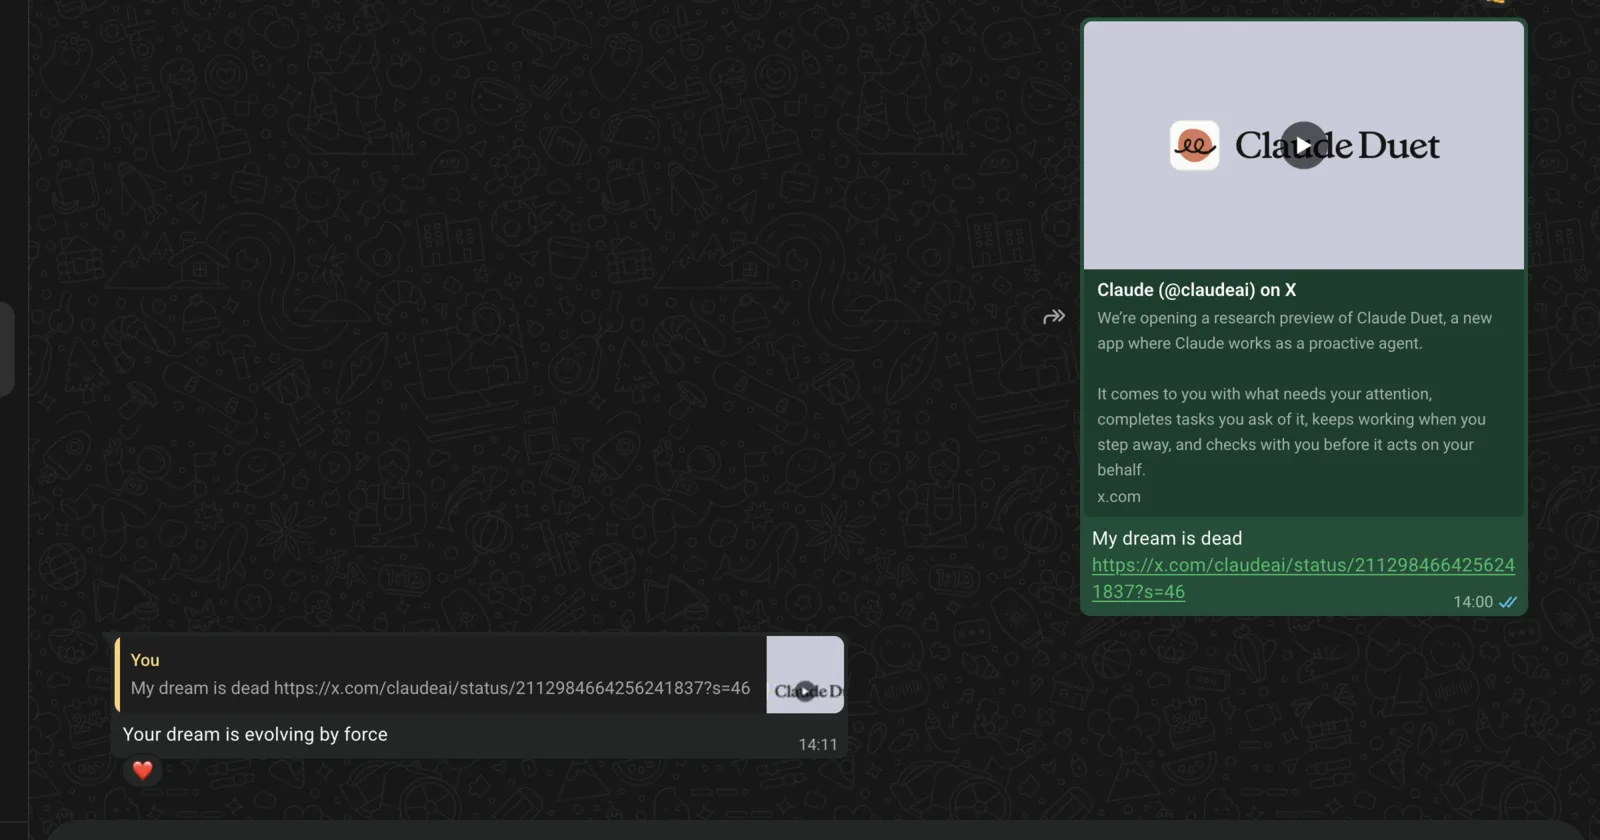Play the Claude Duet video preview
This screenshot has height=840, width=1600.
click(1303, 146)
